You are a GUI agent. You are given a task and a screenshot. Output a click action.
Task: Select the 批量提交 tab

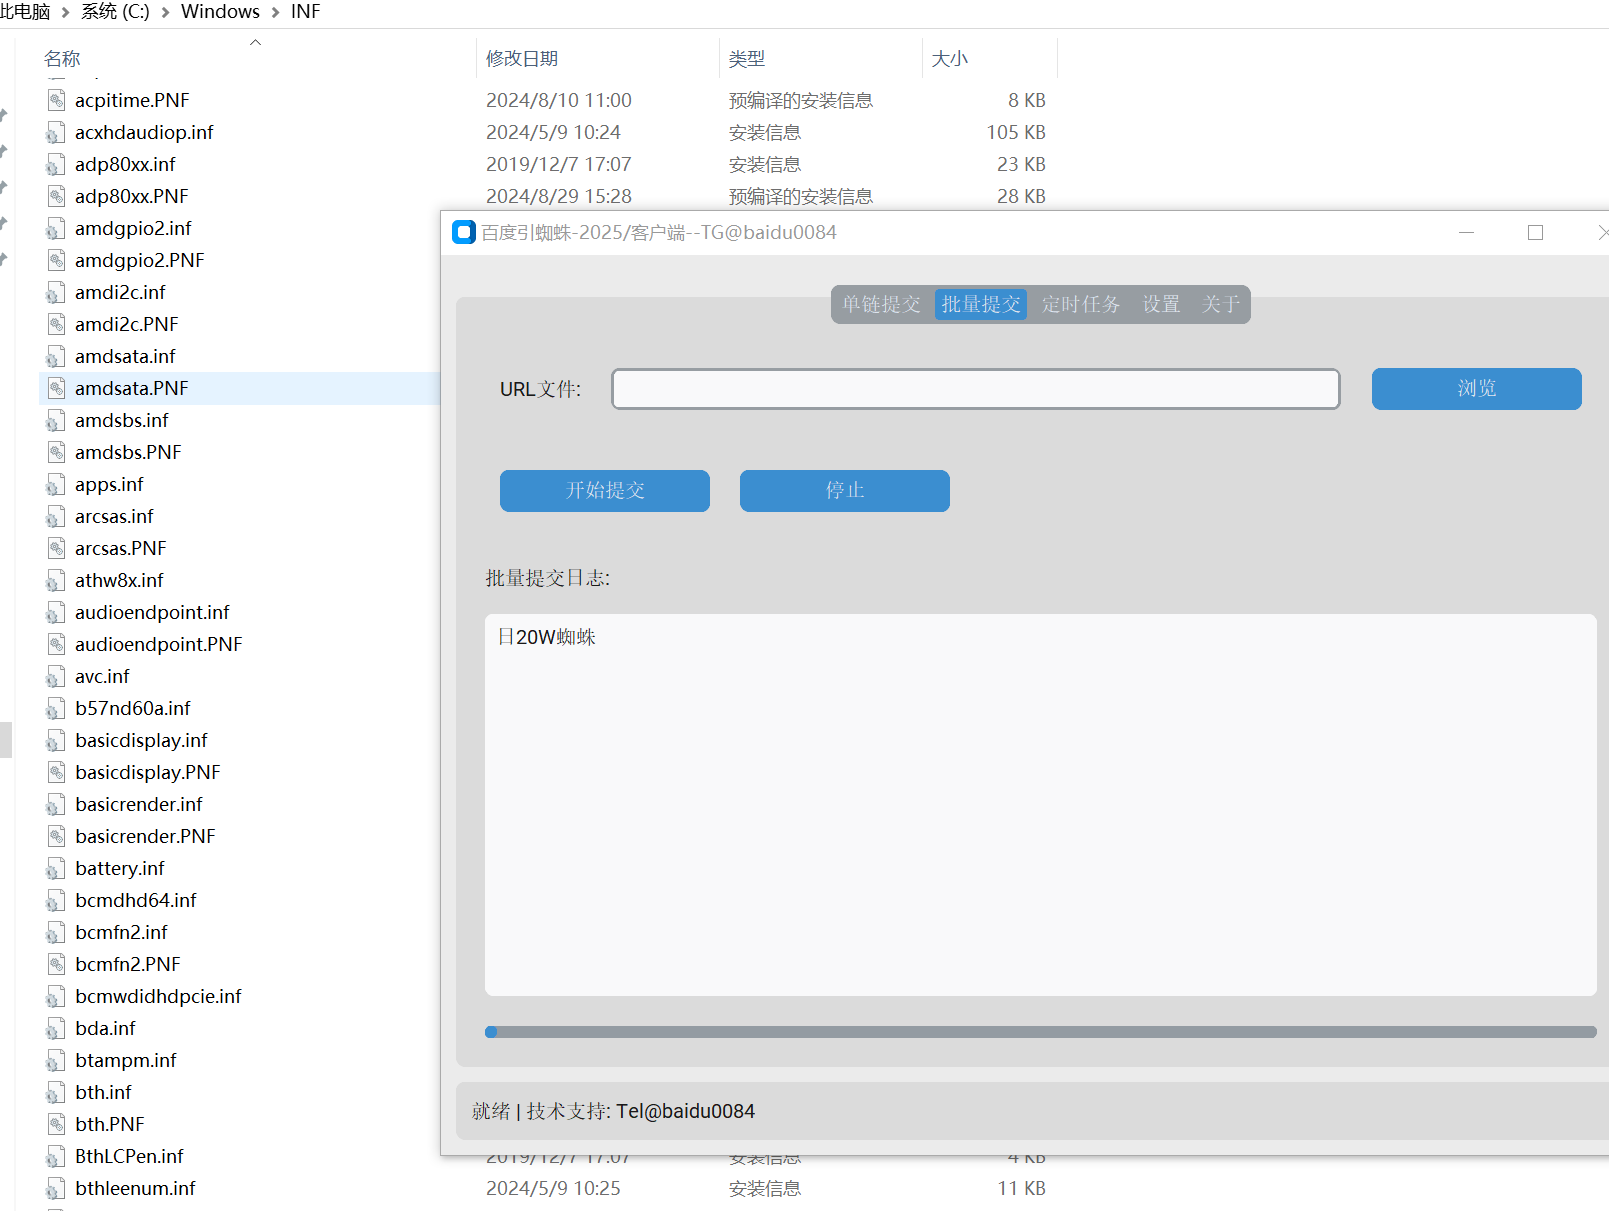tap(981, 304)
